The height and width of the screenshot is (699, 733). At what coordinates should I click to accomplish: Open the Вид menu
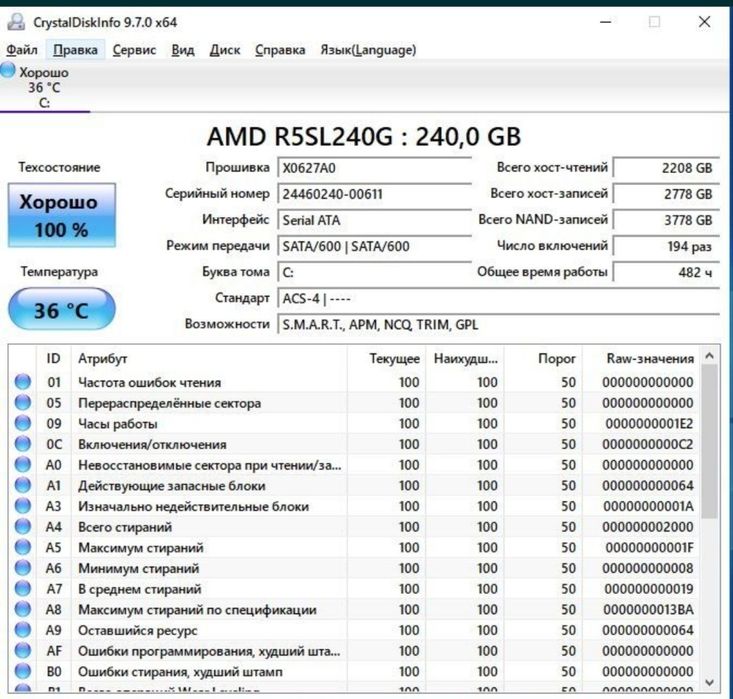click(183, 50)
